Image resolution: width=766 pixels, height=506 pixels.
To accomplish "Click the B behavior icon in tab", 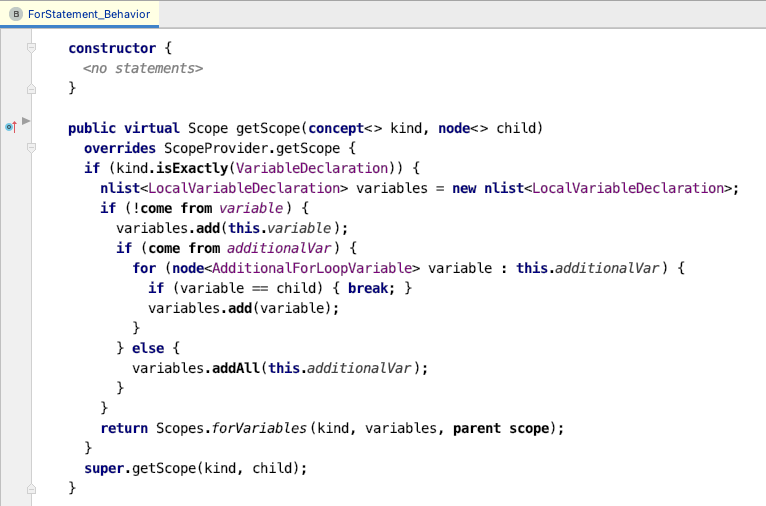I will pos(16,14).
